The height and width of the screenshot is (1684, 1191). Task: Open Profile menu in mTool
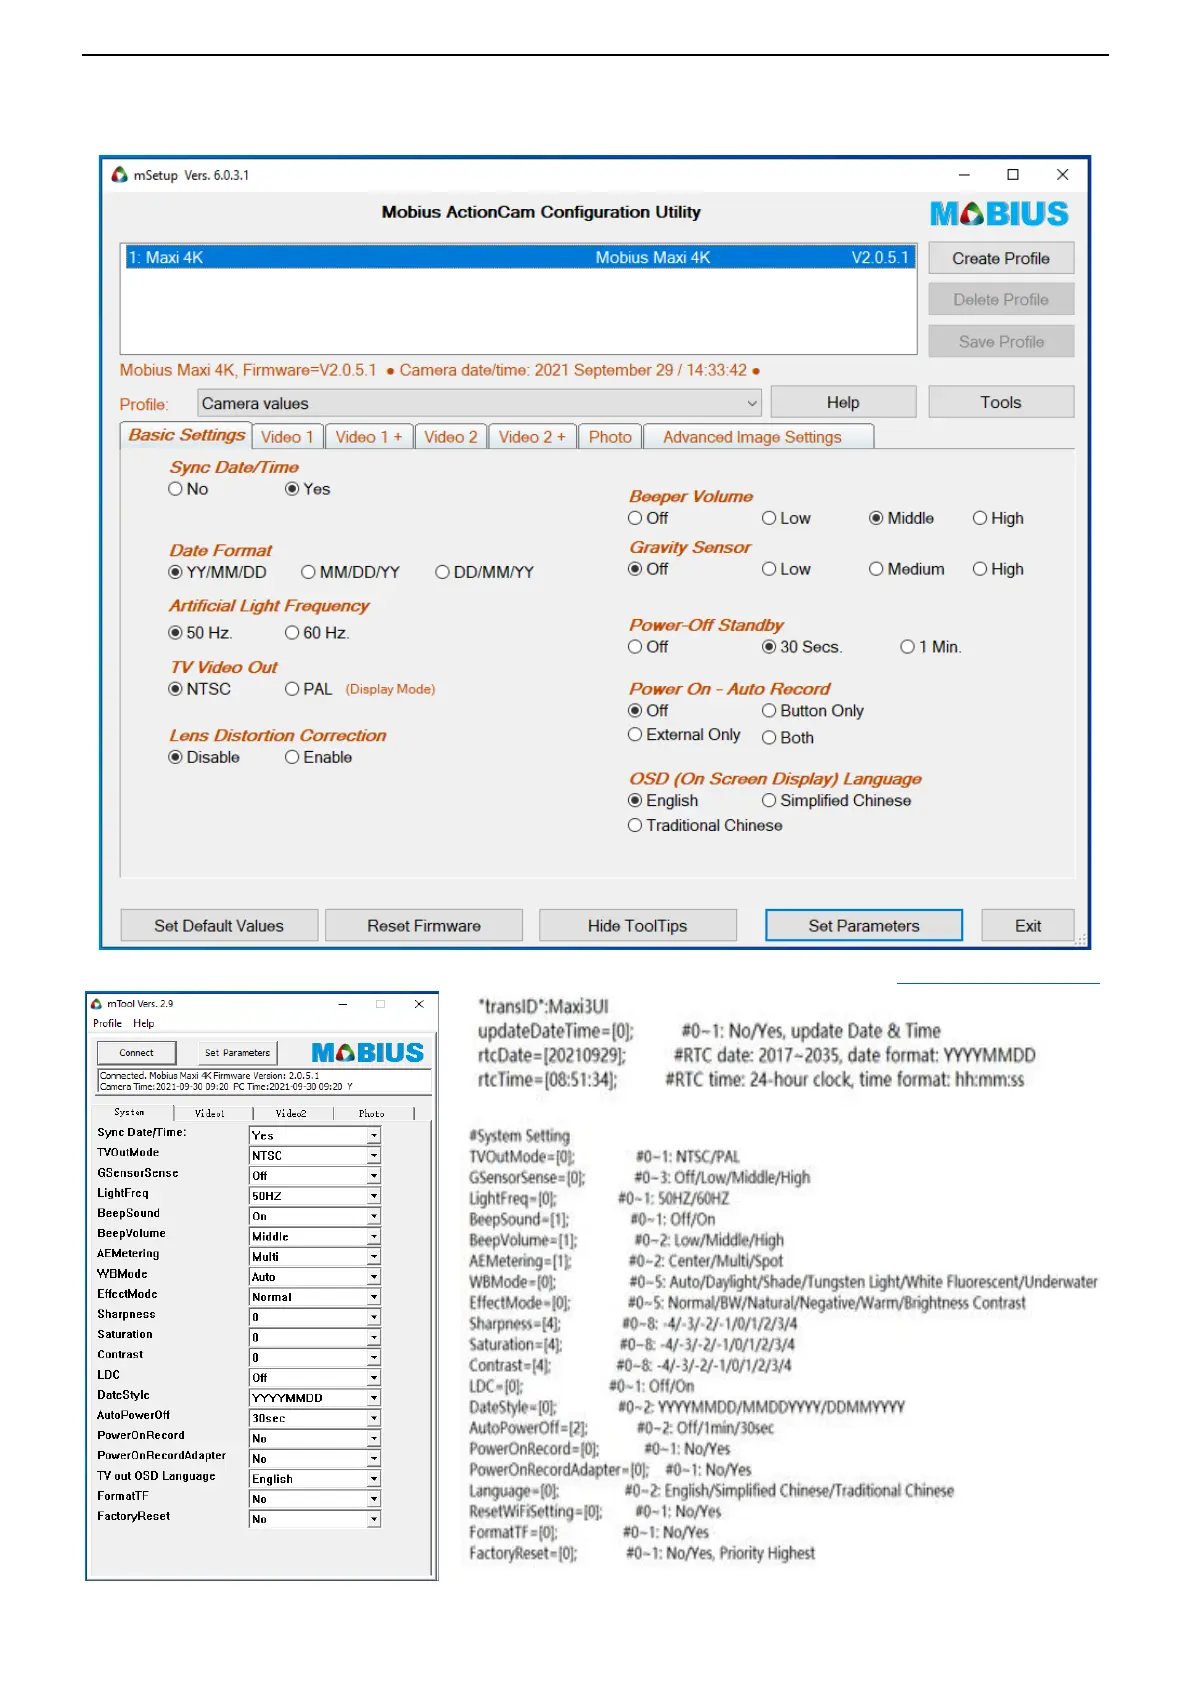[107, 1023]
